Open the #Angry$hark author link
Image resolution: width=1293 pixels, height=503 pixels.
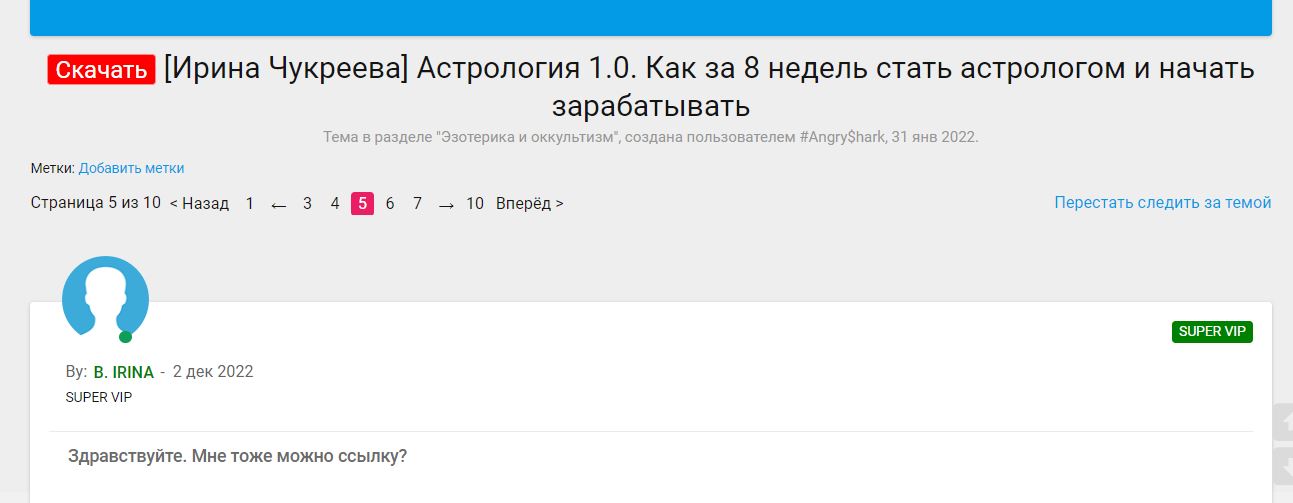click(842, 136)
